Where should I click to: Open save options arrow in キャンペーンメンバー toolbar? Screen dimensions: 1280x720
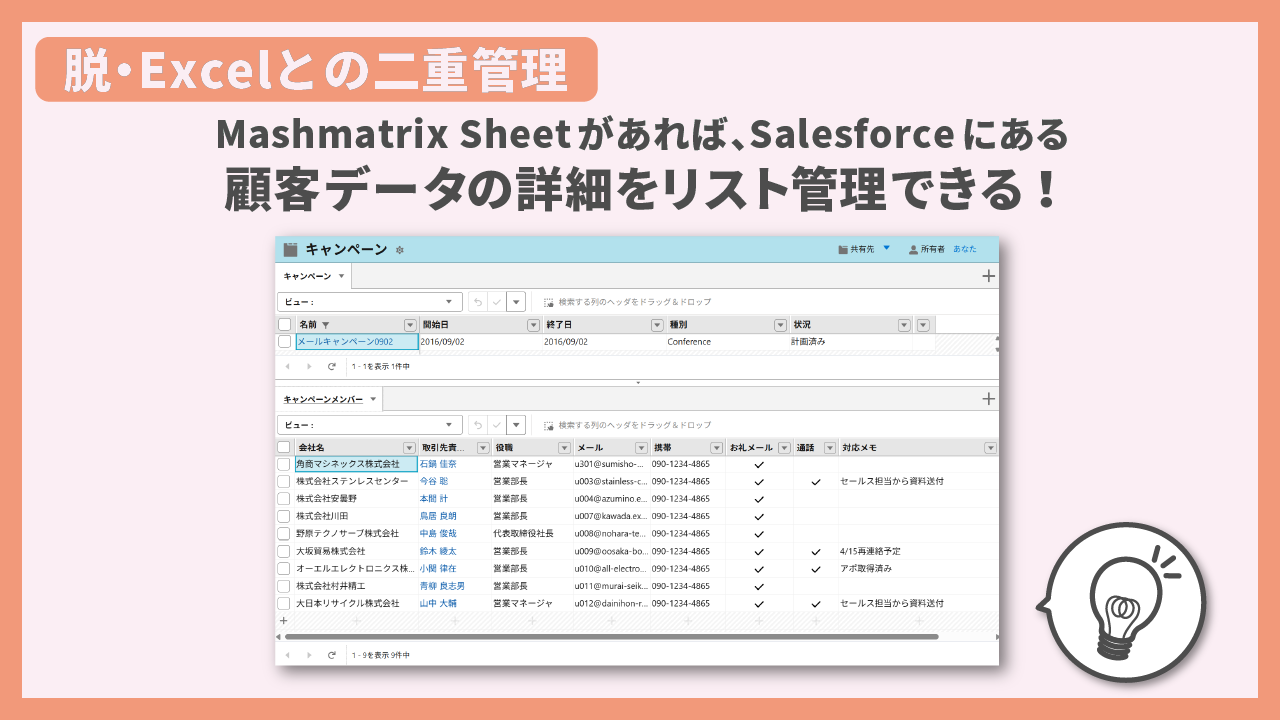click(516, 425)
